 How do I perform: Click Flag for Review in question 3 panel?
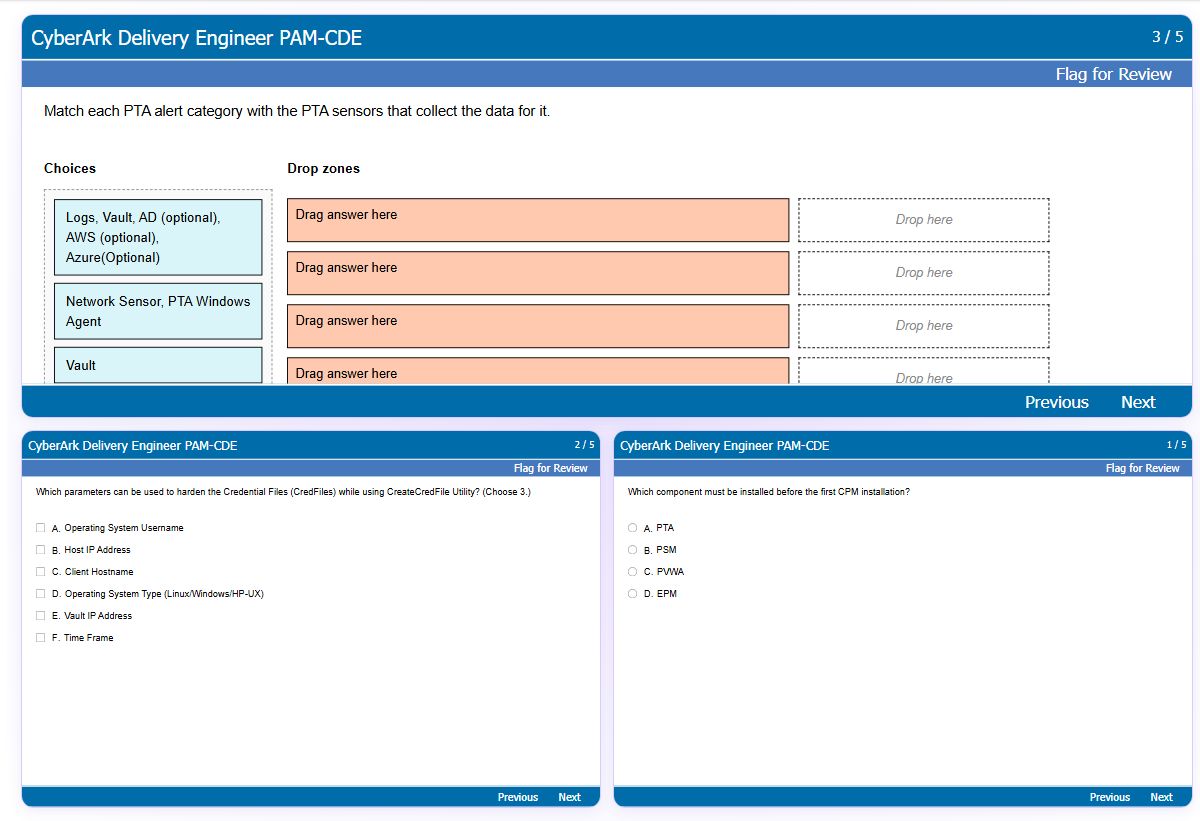coord(1113,74)
